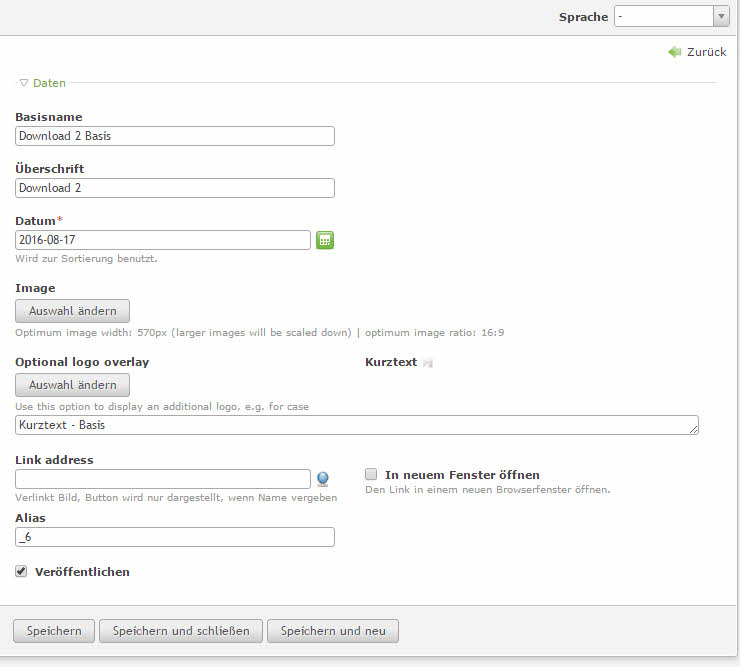The image size is (740, 667).
Task: Collapse the Daten section
Action: (x=42, y=83)
